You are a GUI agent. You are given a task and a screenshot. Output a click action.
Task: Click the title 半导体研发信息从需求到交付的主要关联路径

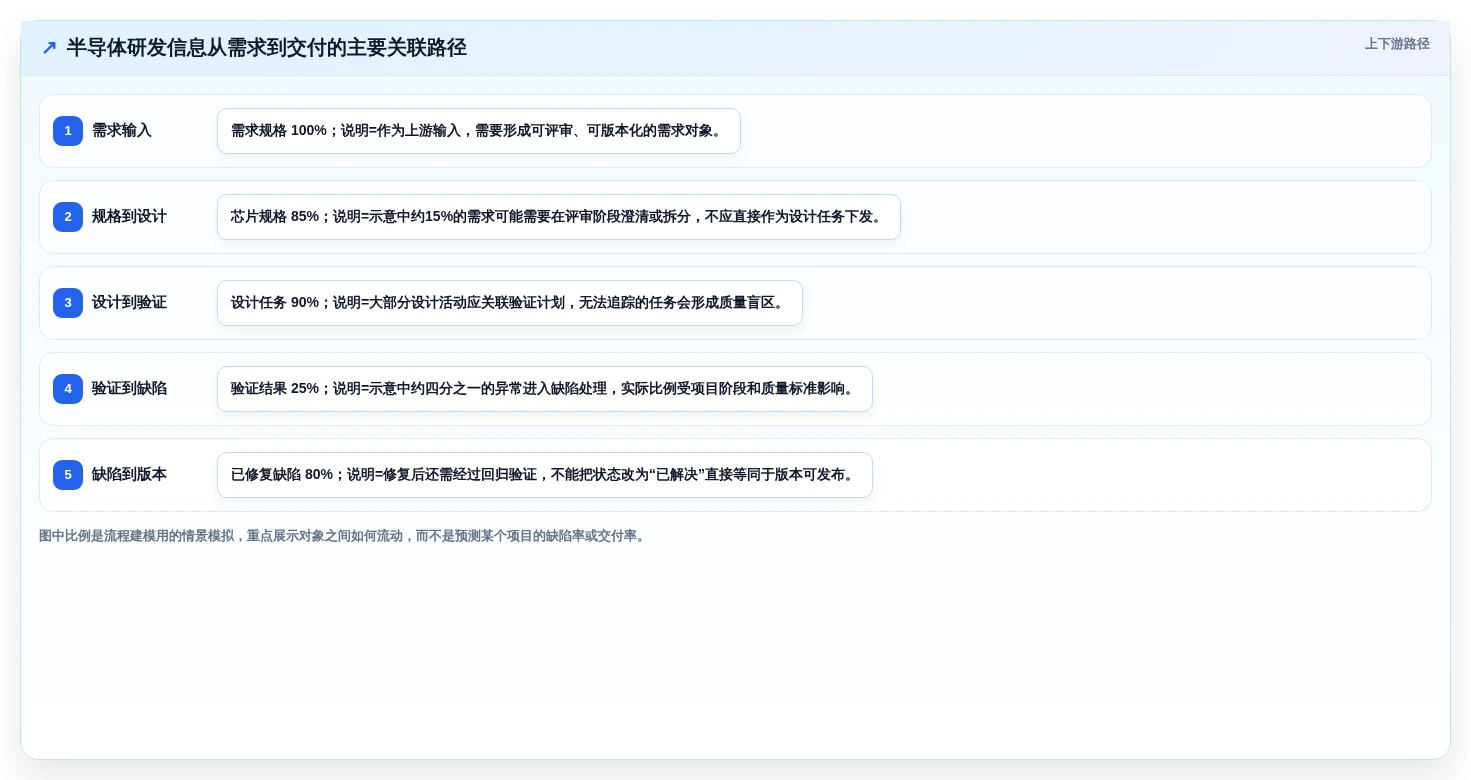click(x=267, y=48)
